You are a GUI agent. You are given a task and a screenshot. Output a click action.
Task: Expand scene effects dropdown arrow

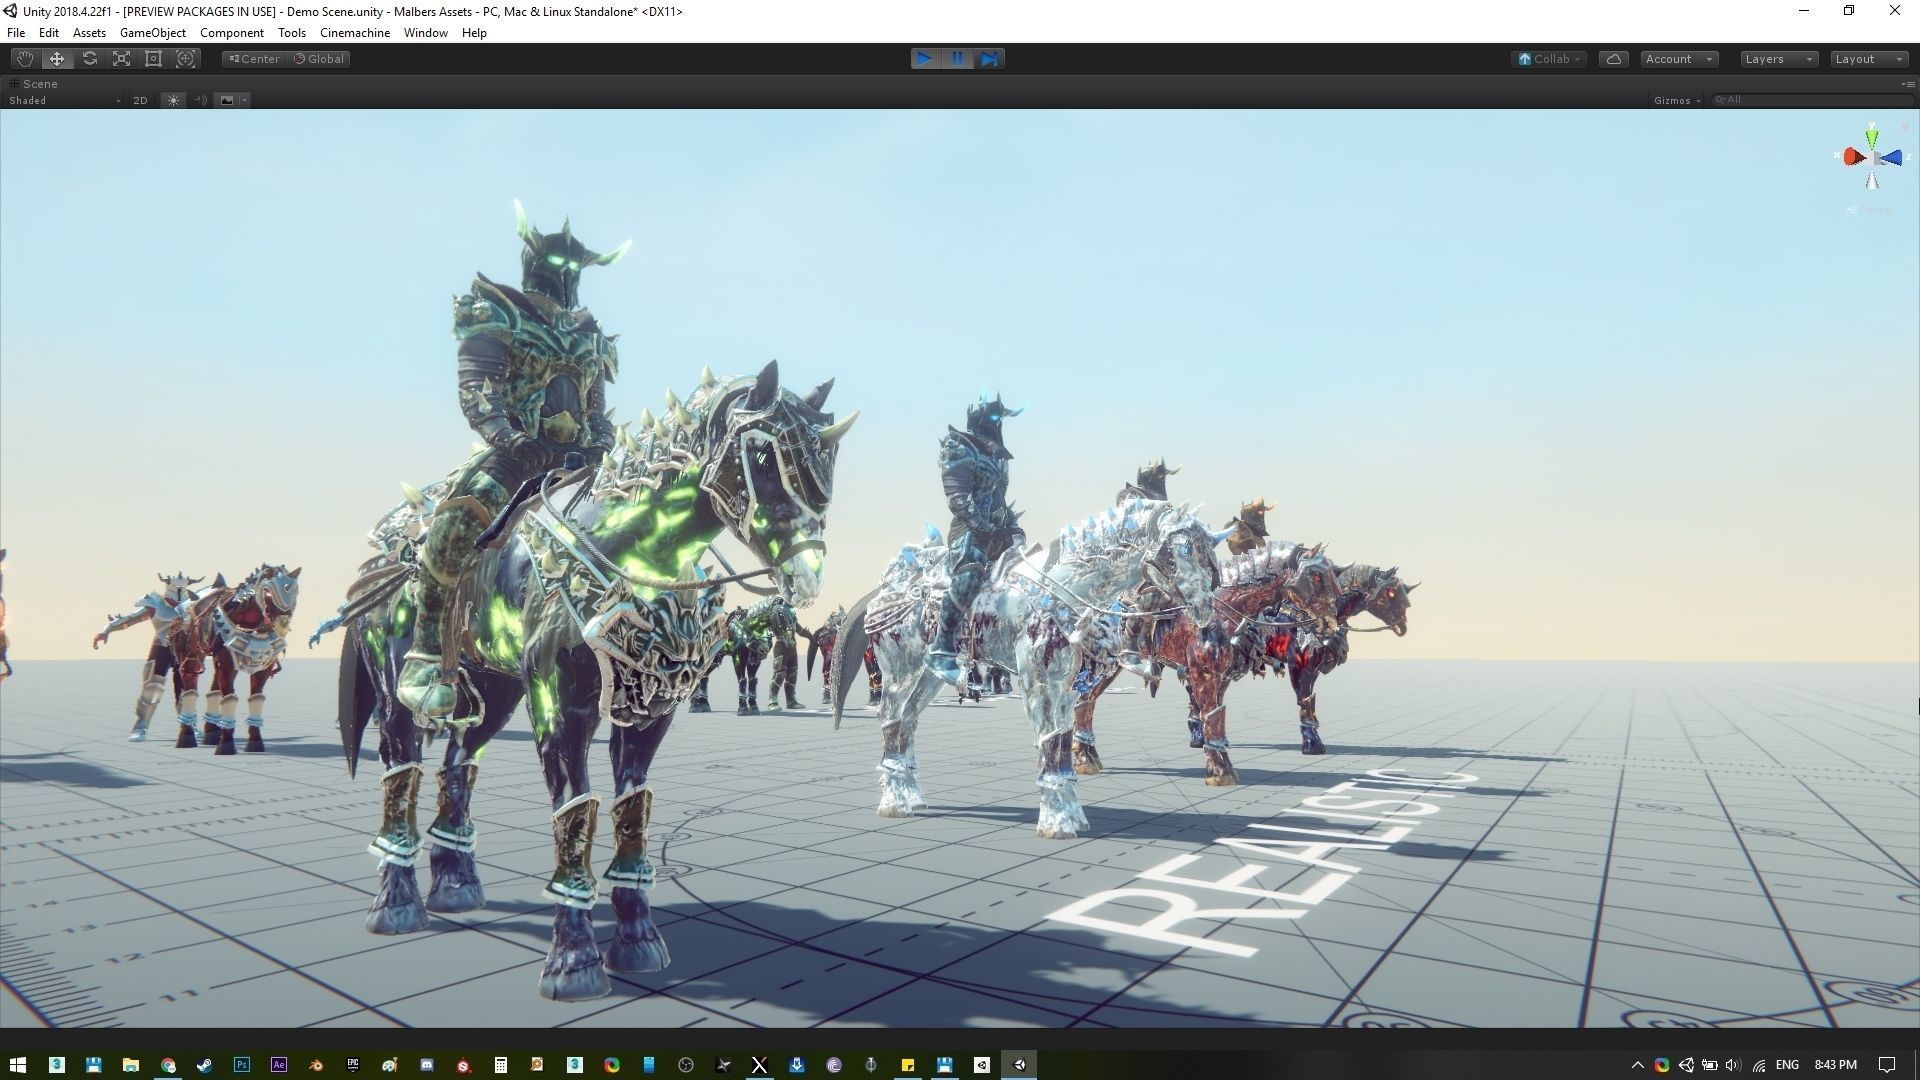point(244,100)
